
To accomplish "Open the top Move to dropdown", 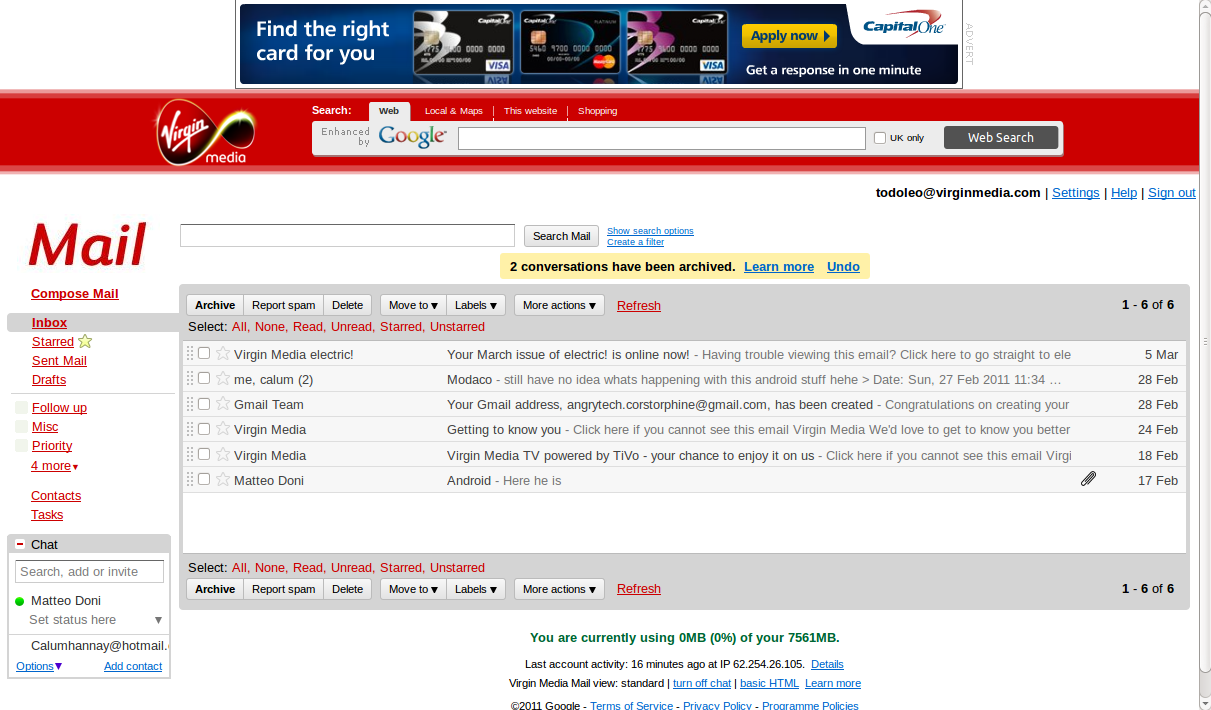I will coord(413,305).
